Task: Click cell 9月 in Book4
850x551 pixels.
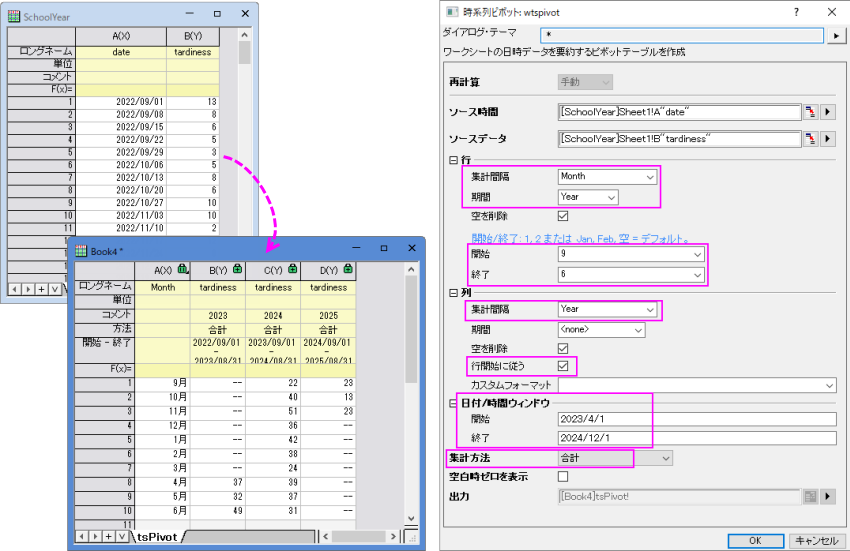Action: click(x=162, y=383)
